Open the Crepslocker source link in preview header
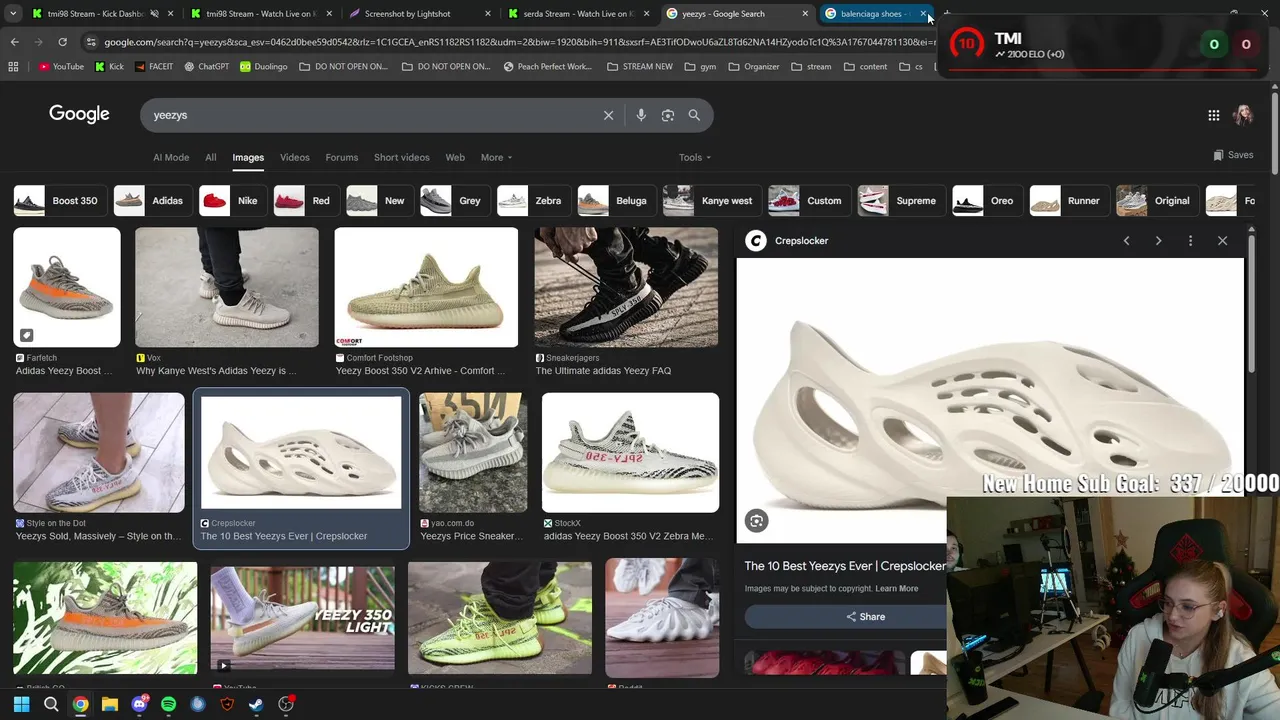Screen dimensions: 1280x720 787,241
